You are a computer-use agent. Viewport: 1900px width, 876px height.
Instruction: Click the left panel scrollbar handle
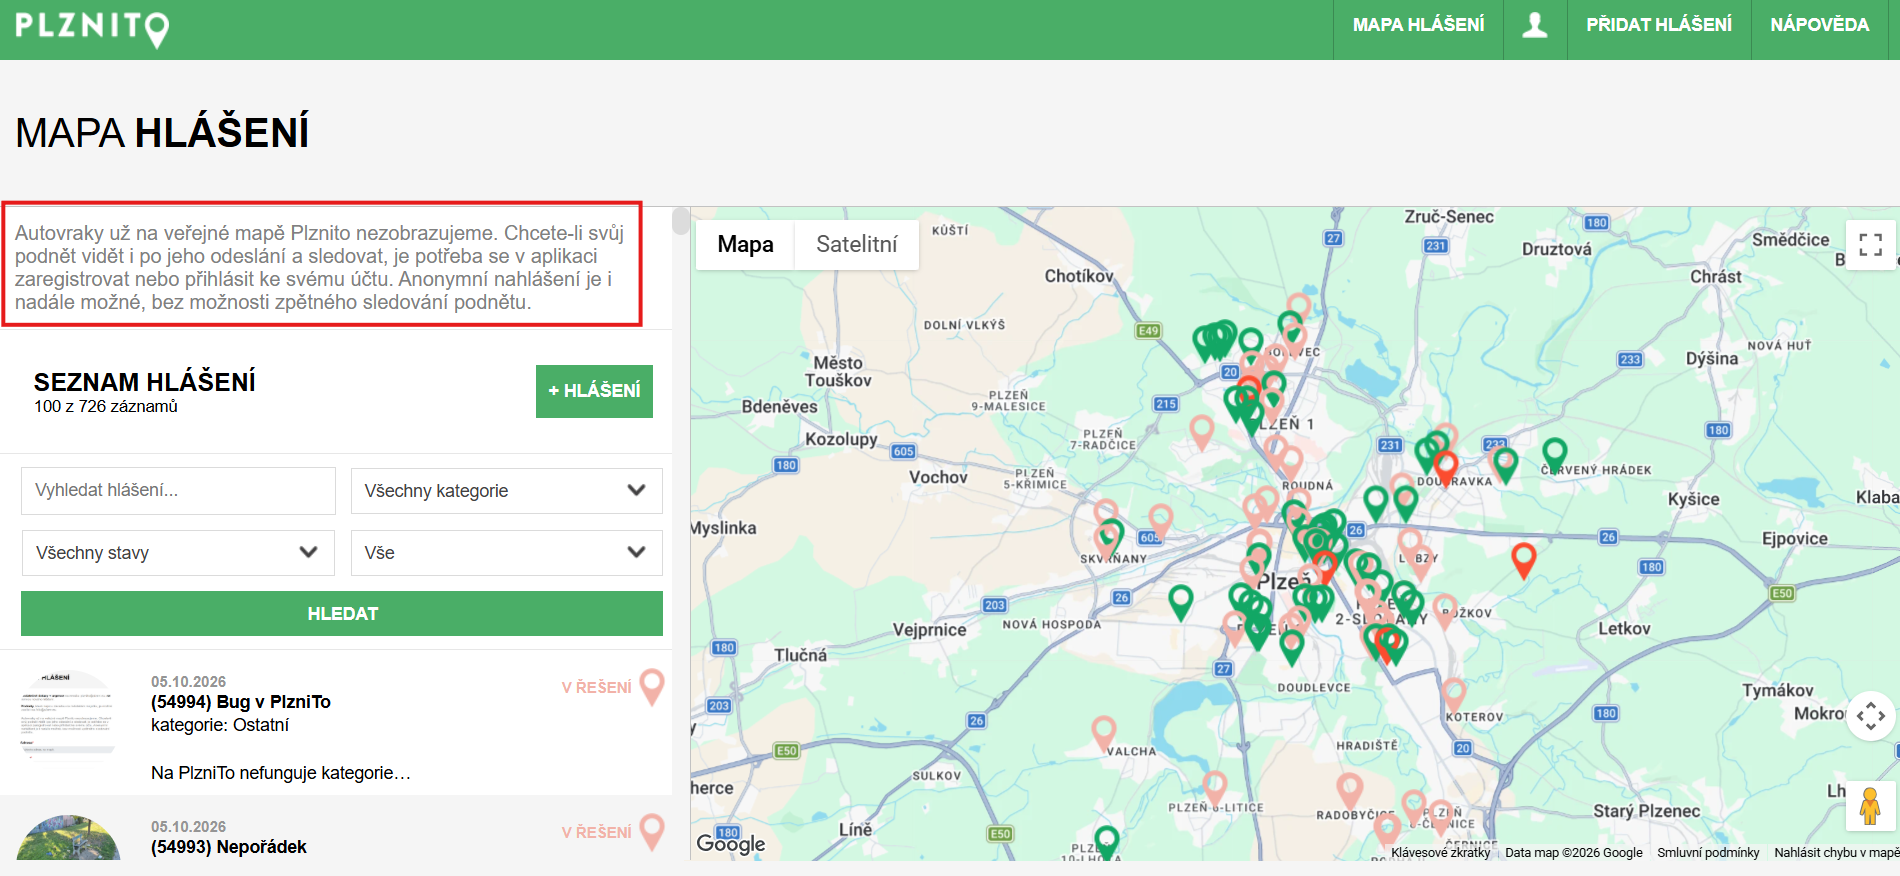tap(680, 220)
